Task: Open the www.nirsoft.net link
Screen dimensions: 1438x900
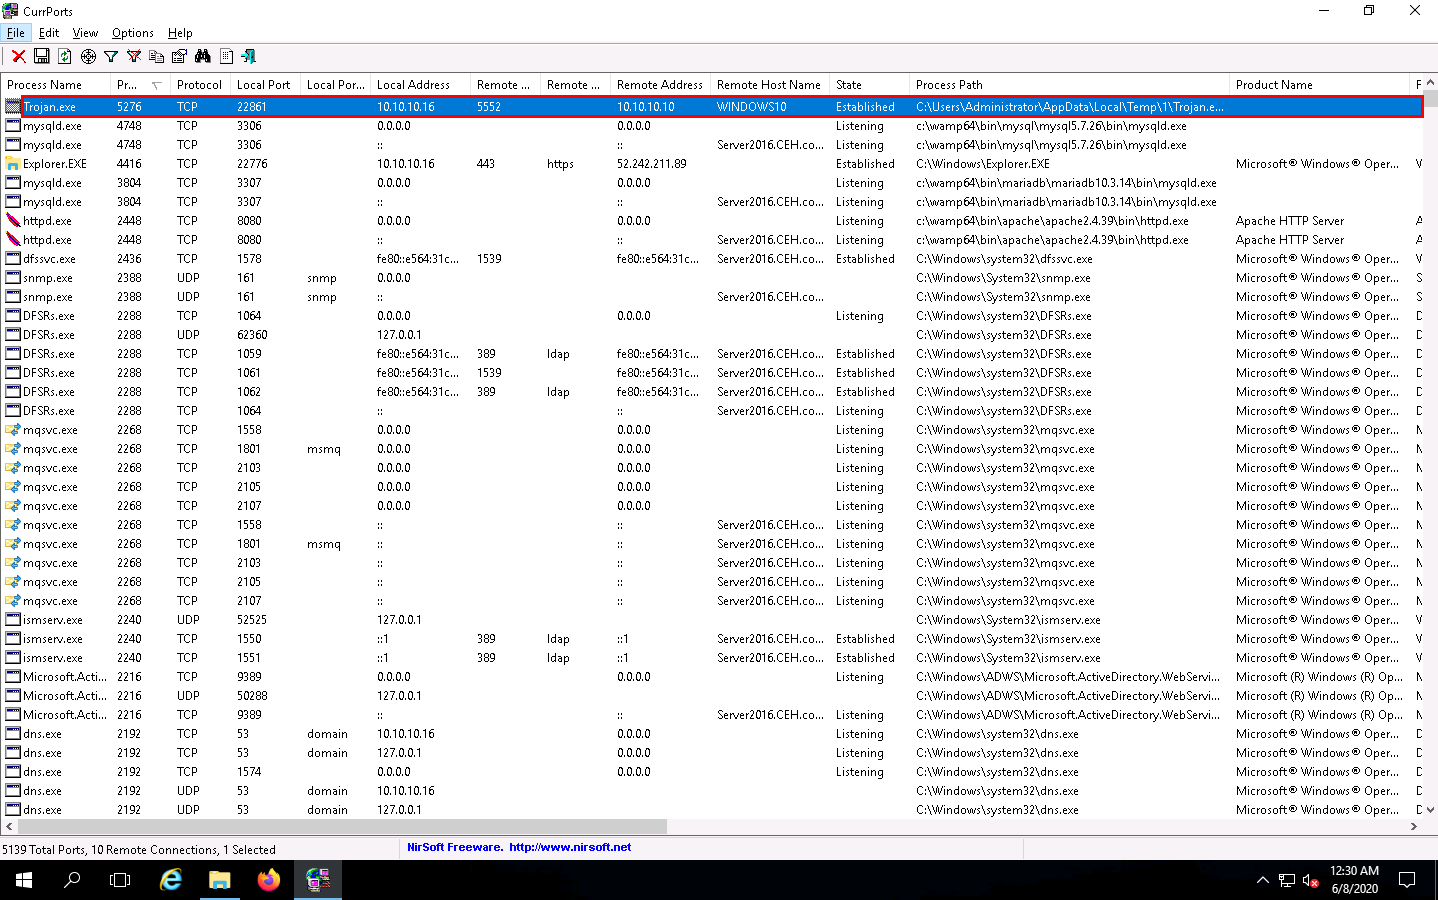Action: [570, 847]
